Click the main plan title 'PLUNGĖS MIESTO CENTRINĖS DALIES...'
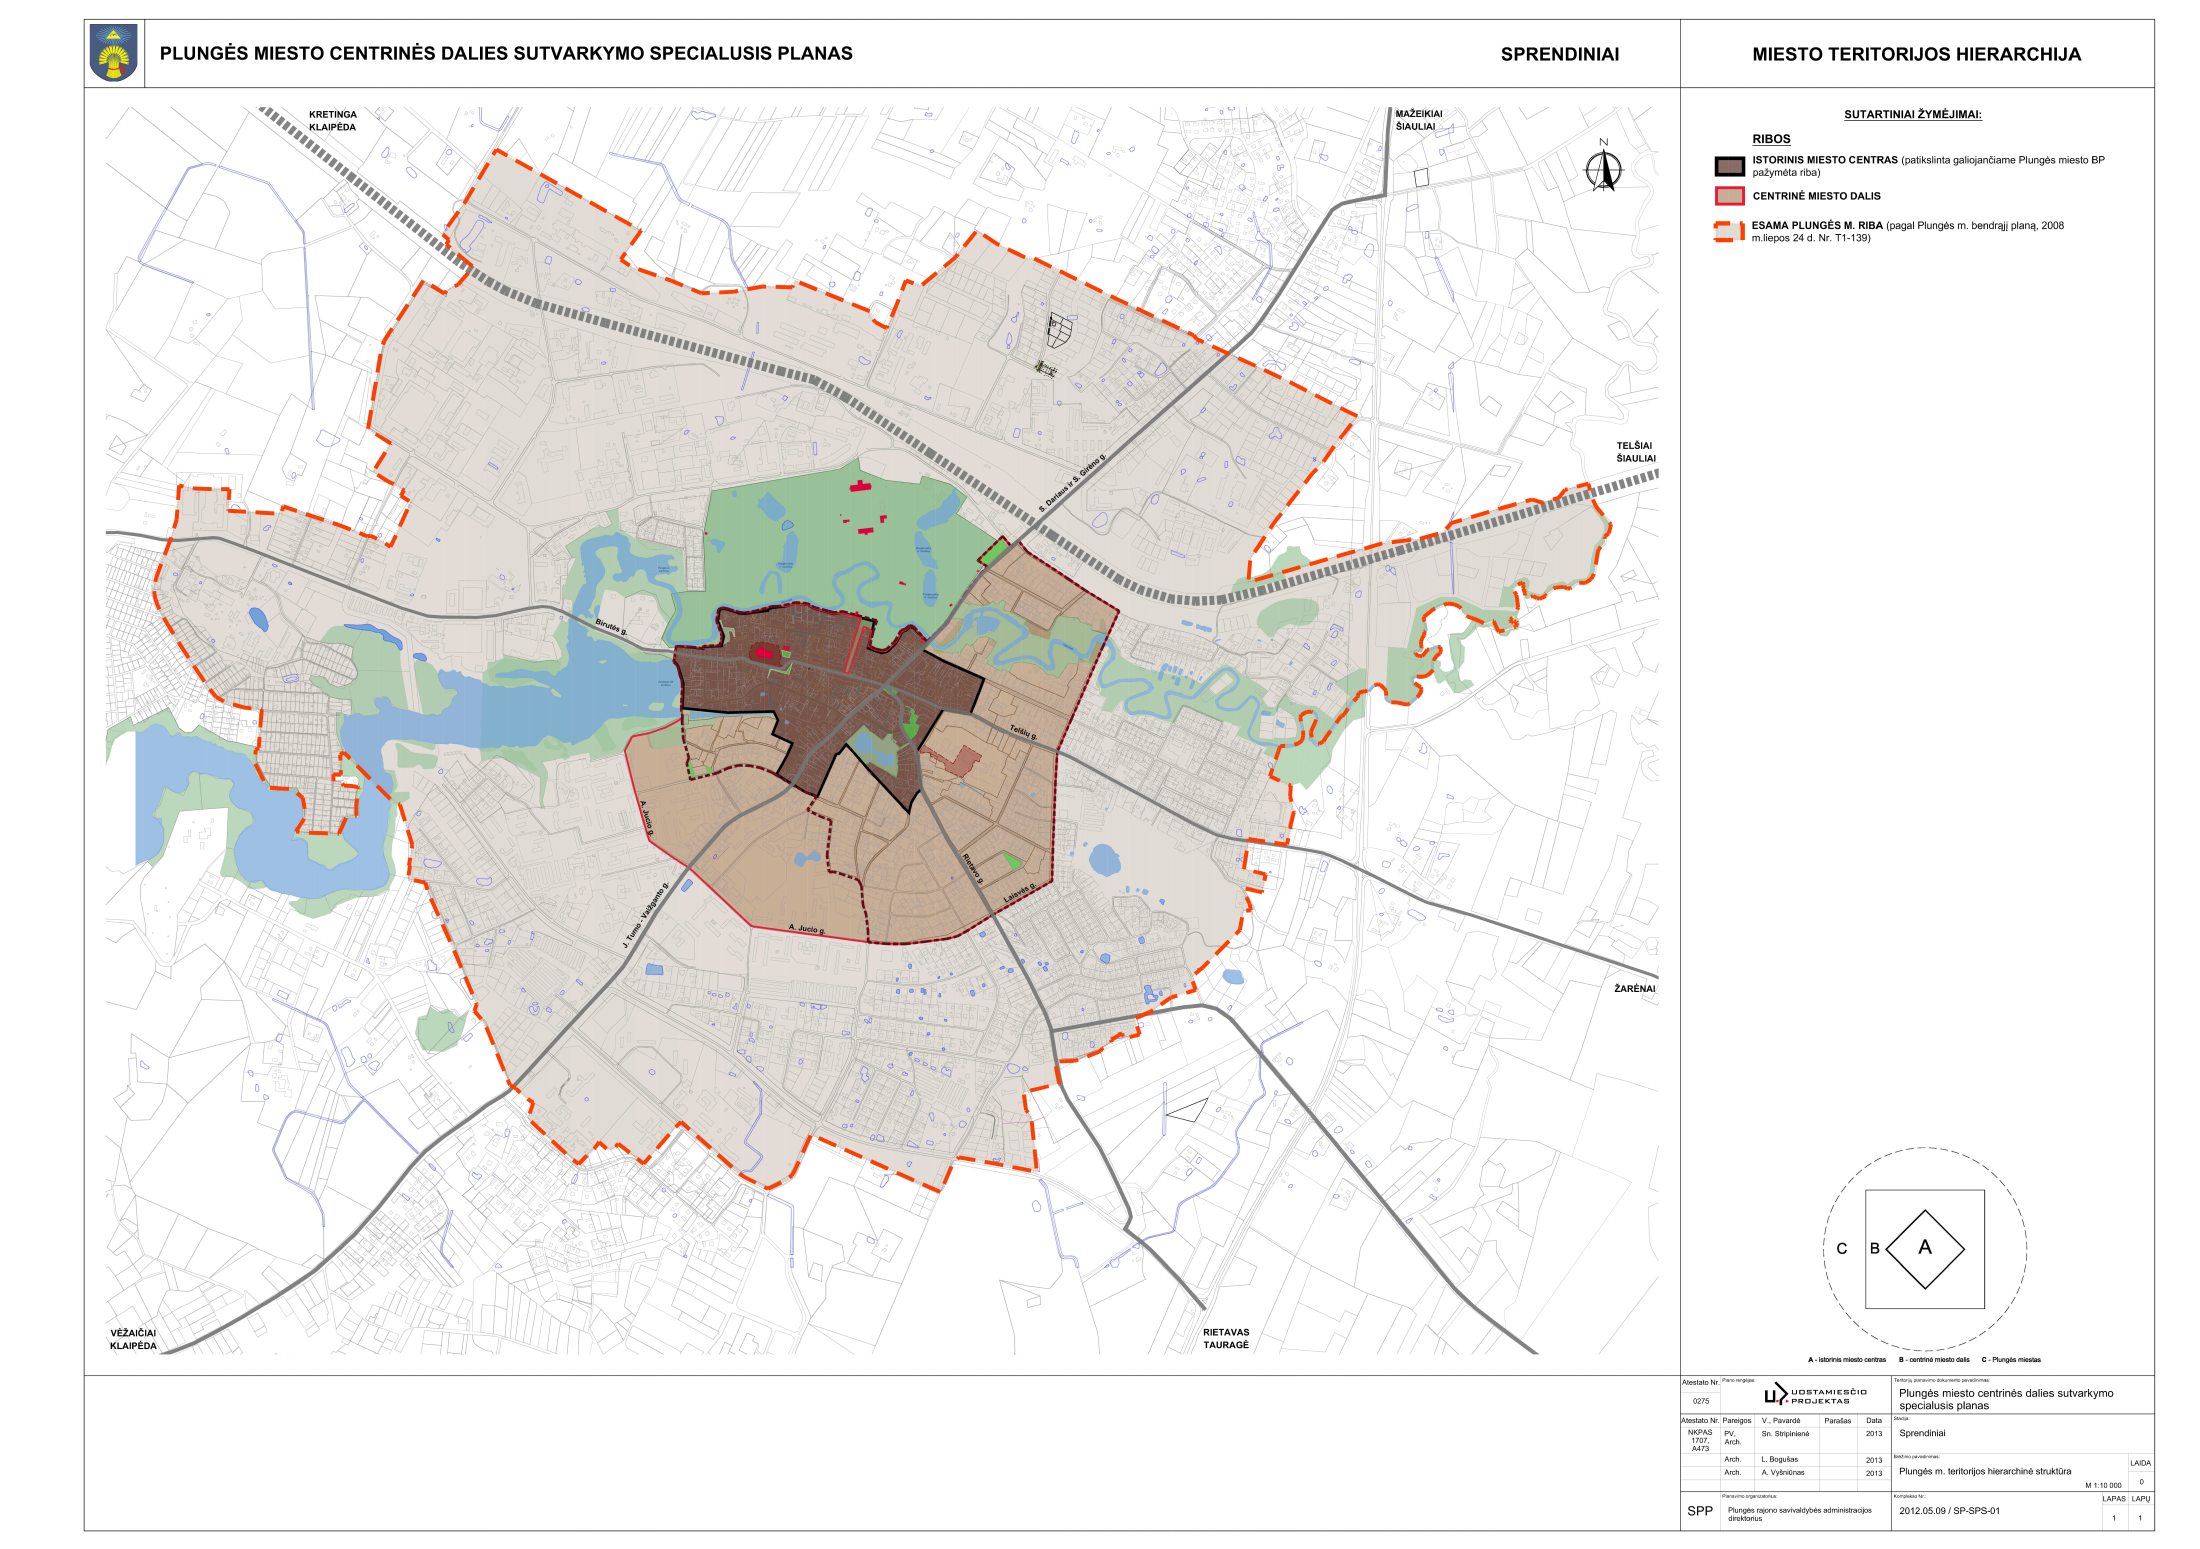The width and height of the screenshot is (2200, 1549). coord(506,54)
